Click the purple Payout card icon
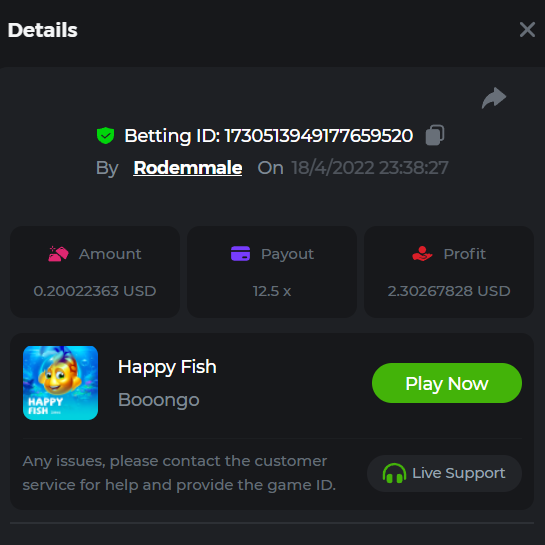545x545 pixels. click(241, 253)
